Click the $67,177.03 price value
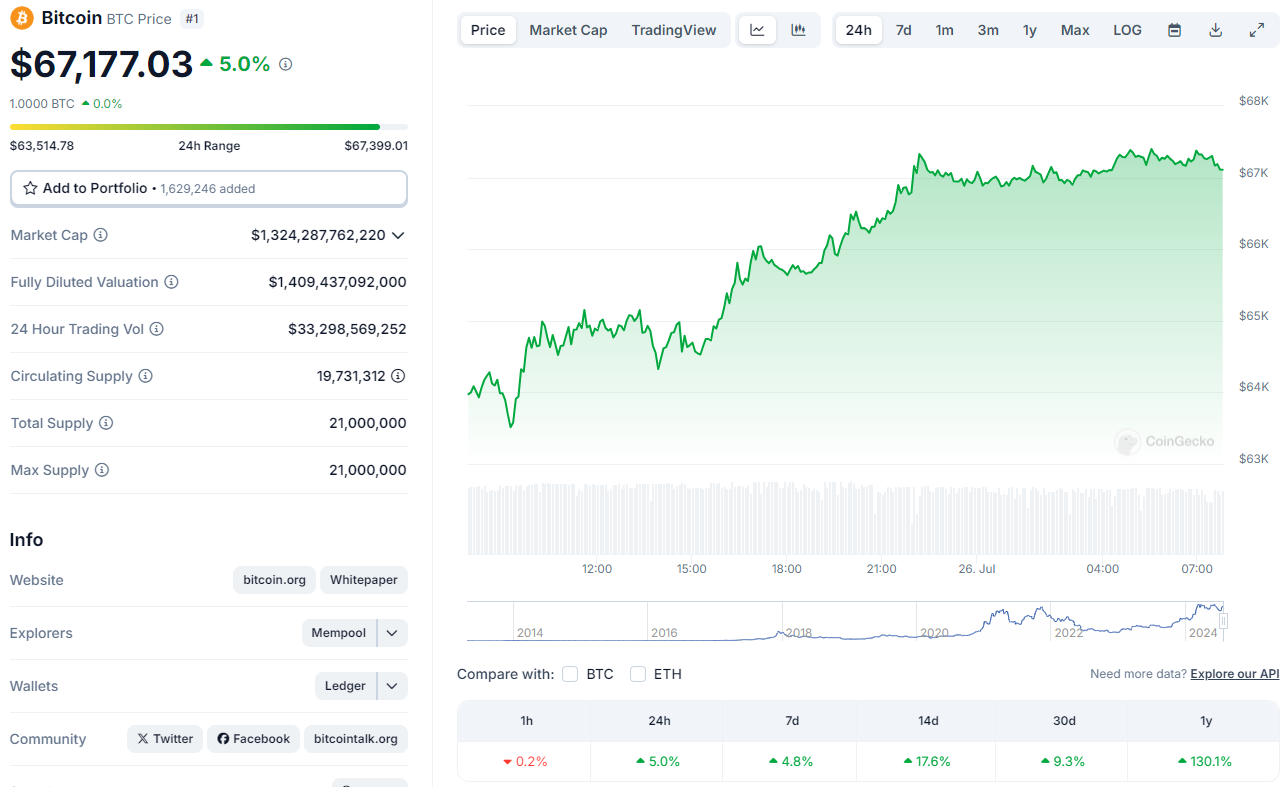 pos(101,64)
